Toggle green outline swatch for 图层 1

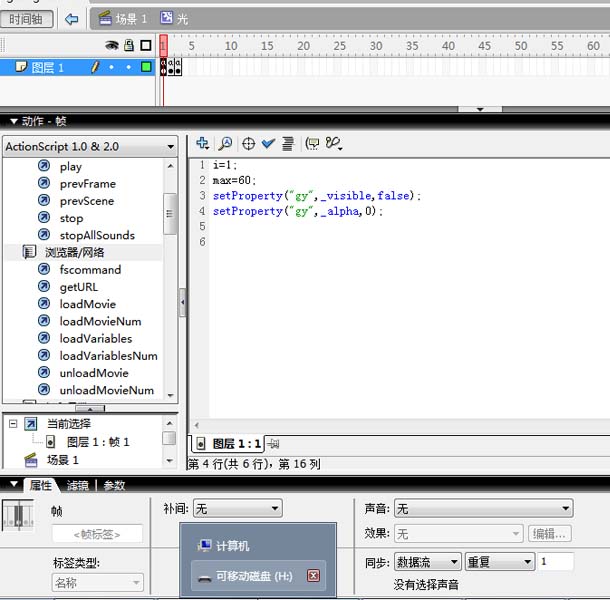146,67
